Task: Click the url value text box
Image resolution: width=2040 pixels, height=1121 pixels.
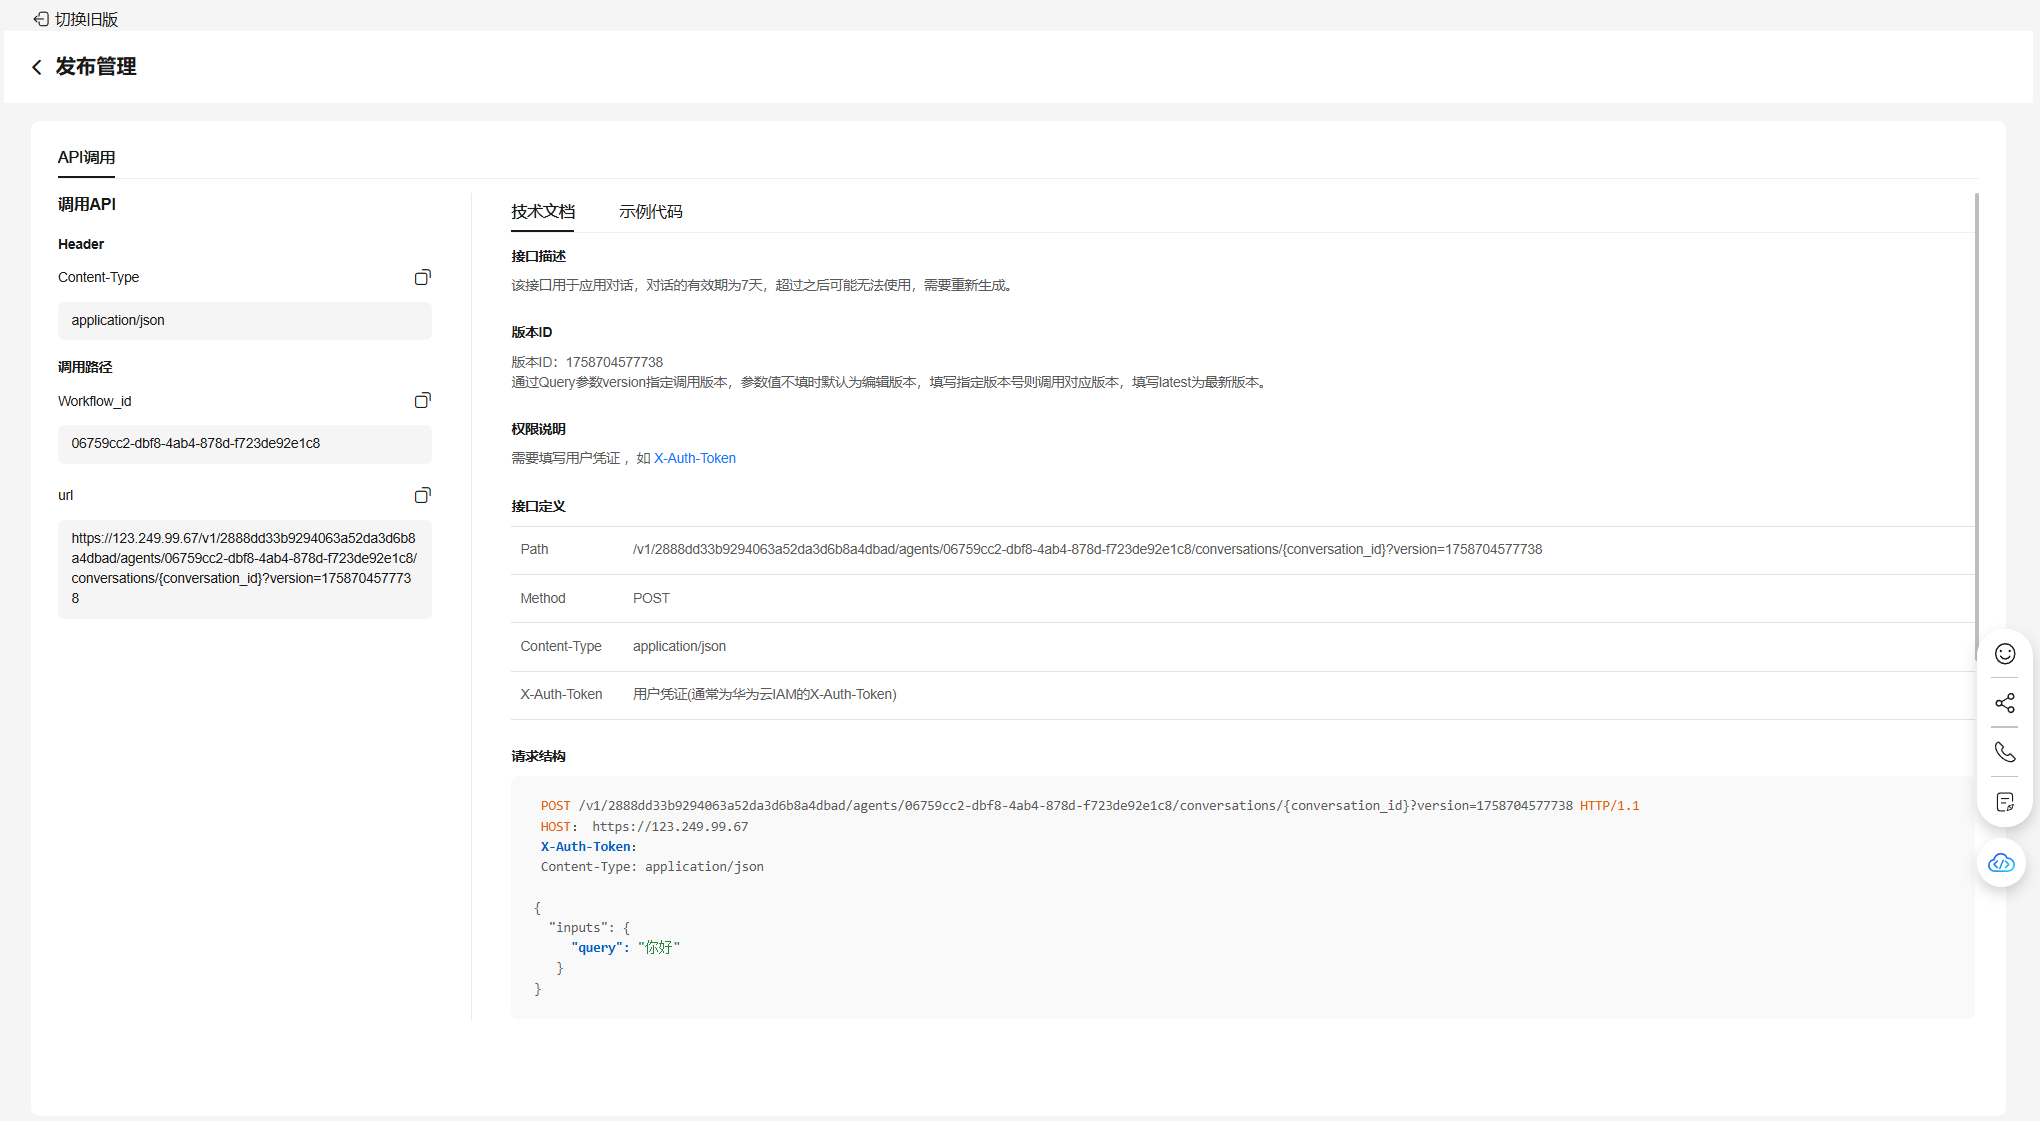Action: click(244, 568)
